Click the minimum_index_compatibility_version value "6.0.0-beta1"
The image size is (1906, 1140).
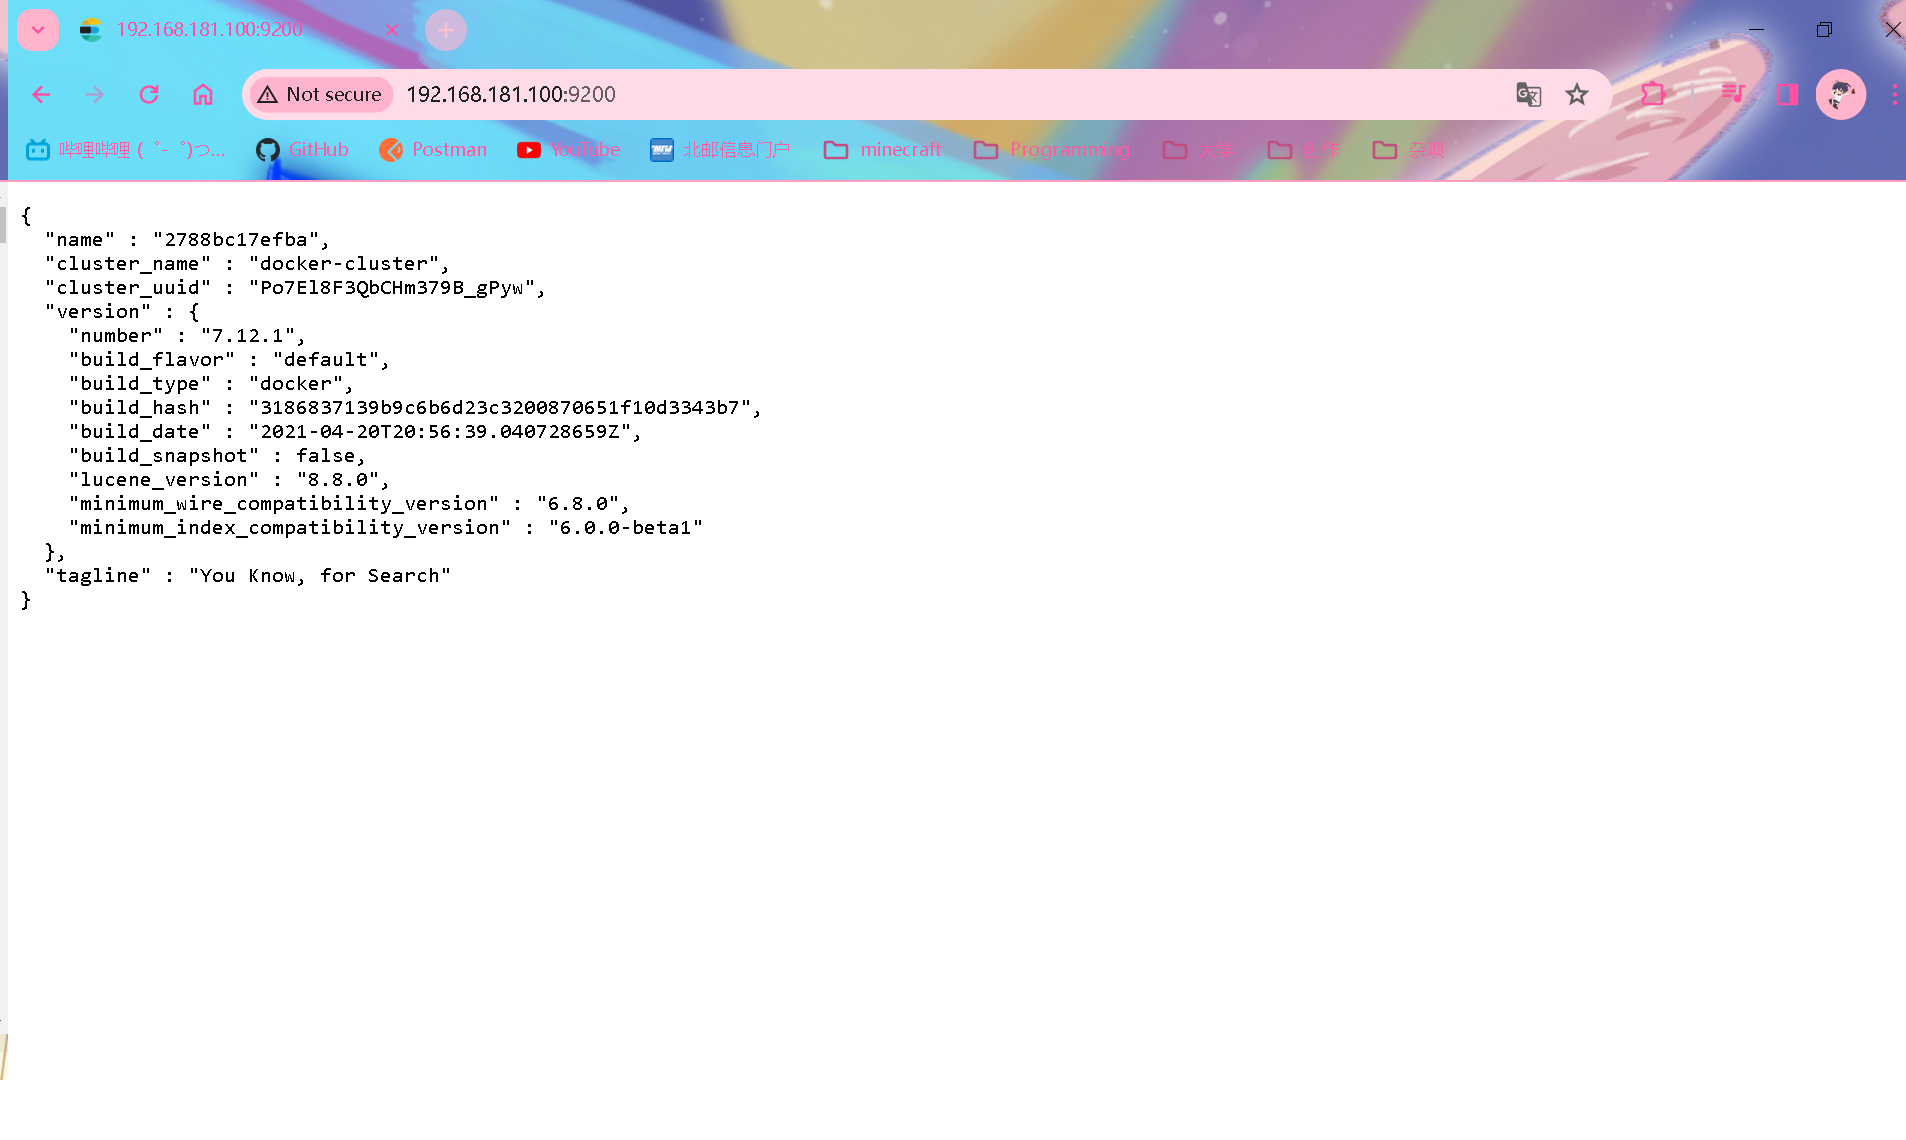[x=626, y=528]
